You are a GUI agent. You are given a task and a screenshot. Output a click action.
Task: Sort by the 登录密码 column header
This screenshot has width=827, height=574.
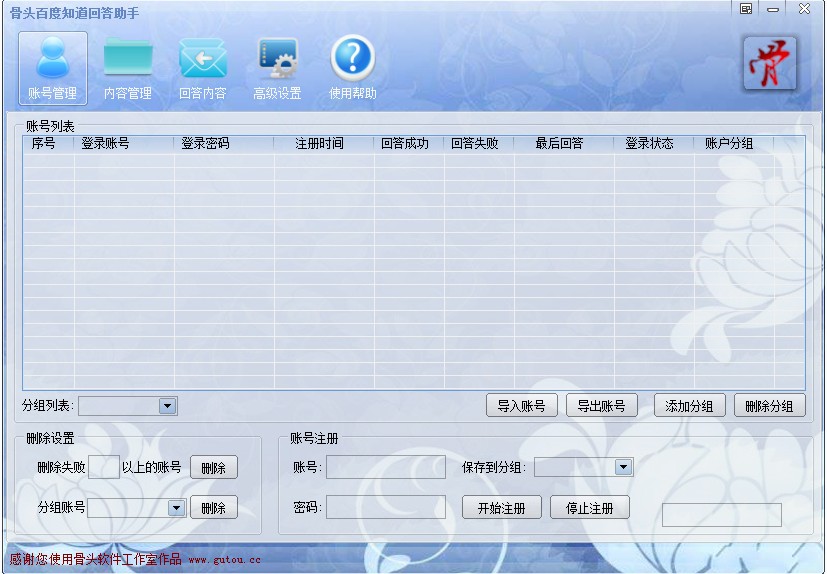point(224,144)
